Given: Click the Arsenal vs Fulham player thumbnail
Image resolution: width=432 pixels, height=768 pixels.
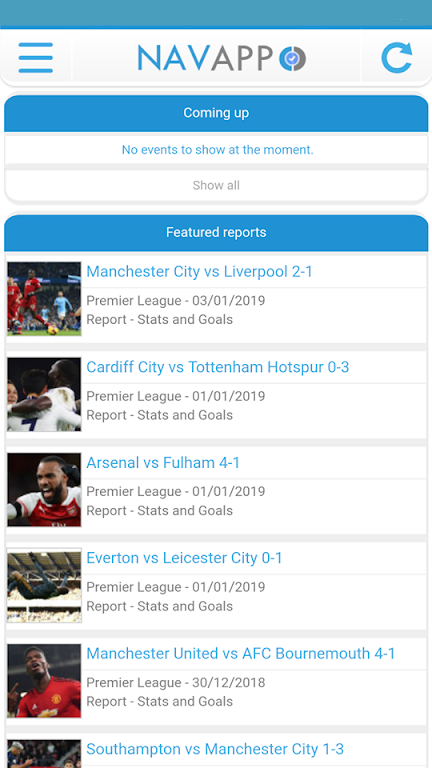Looking at the screenshot, I should (44, 490).
